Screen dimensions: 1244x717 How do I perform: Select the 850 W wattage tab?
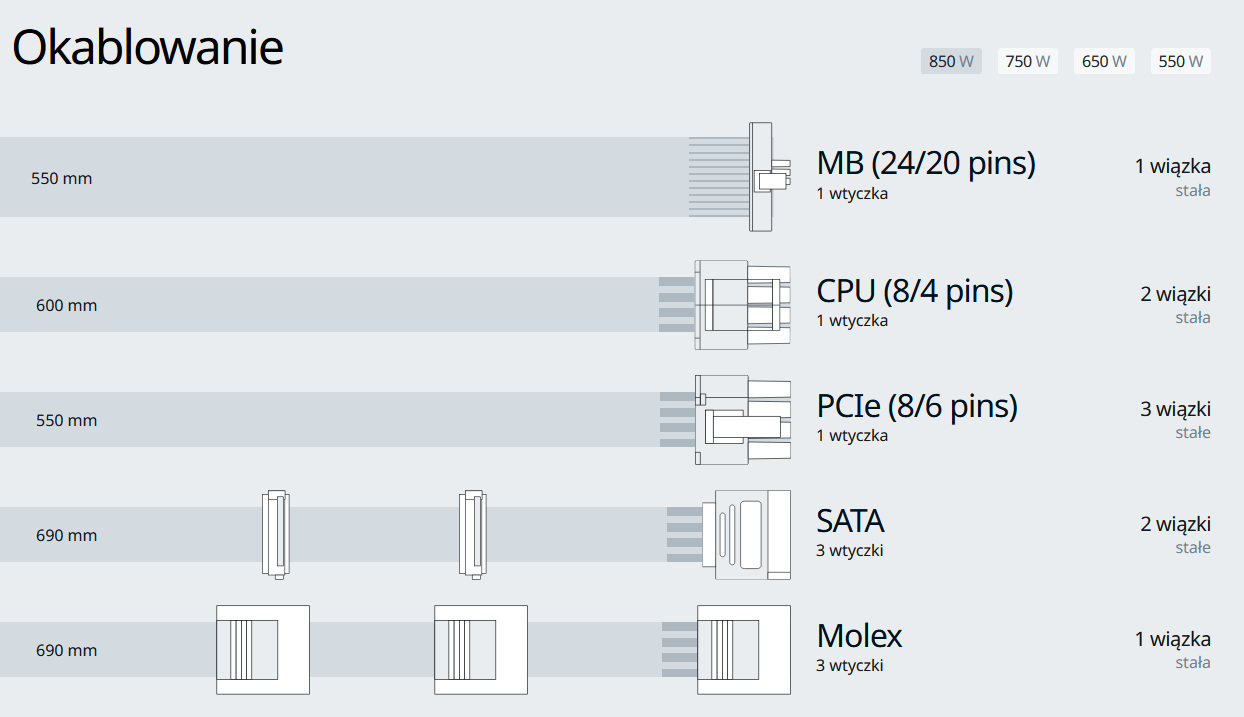pos(951,61)
